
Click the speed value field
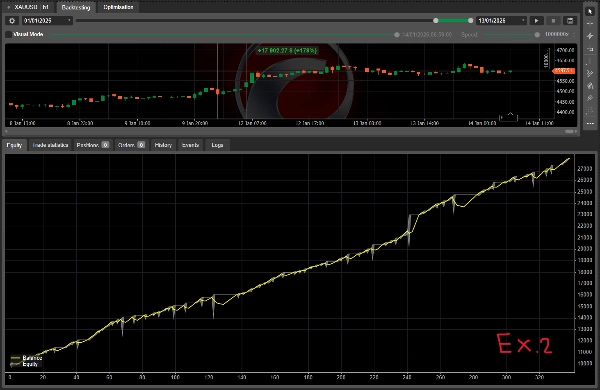pyautogui.click(x=557, y=34)
